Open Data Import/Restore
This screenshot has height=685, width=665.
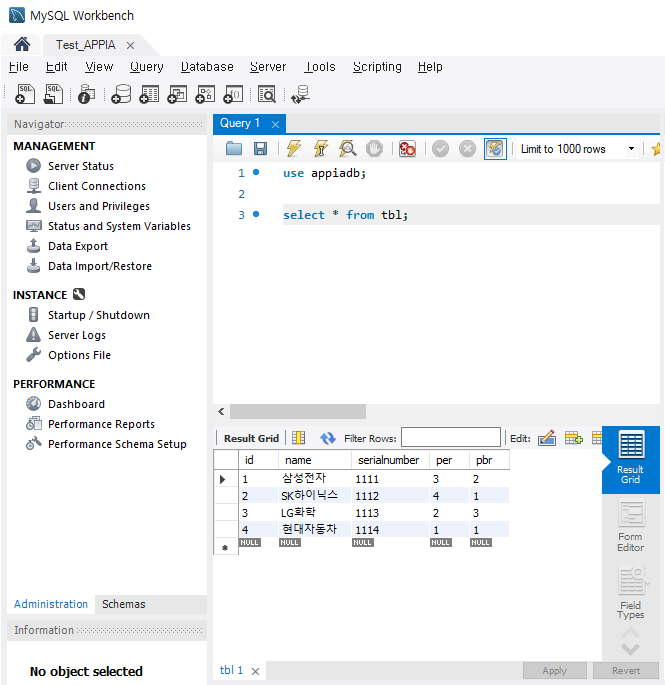pos(100,266)
